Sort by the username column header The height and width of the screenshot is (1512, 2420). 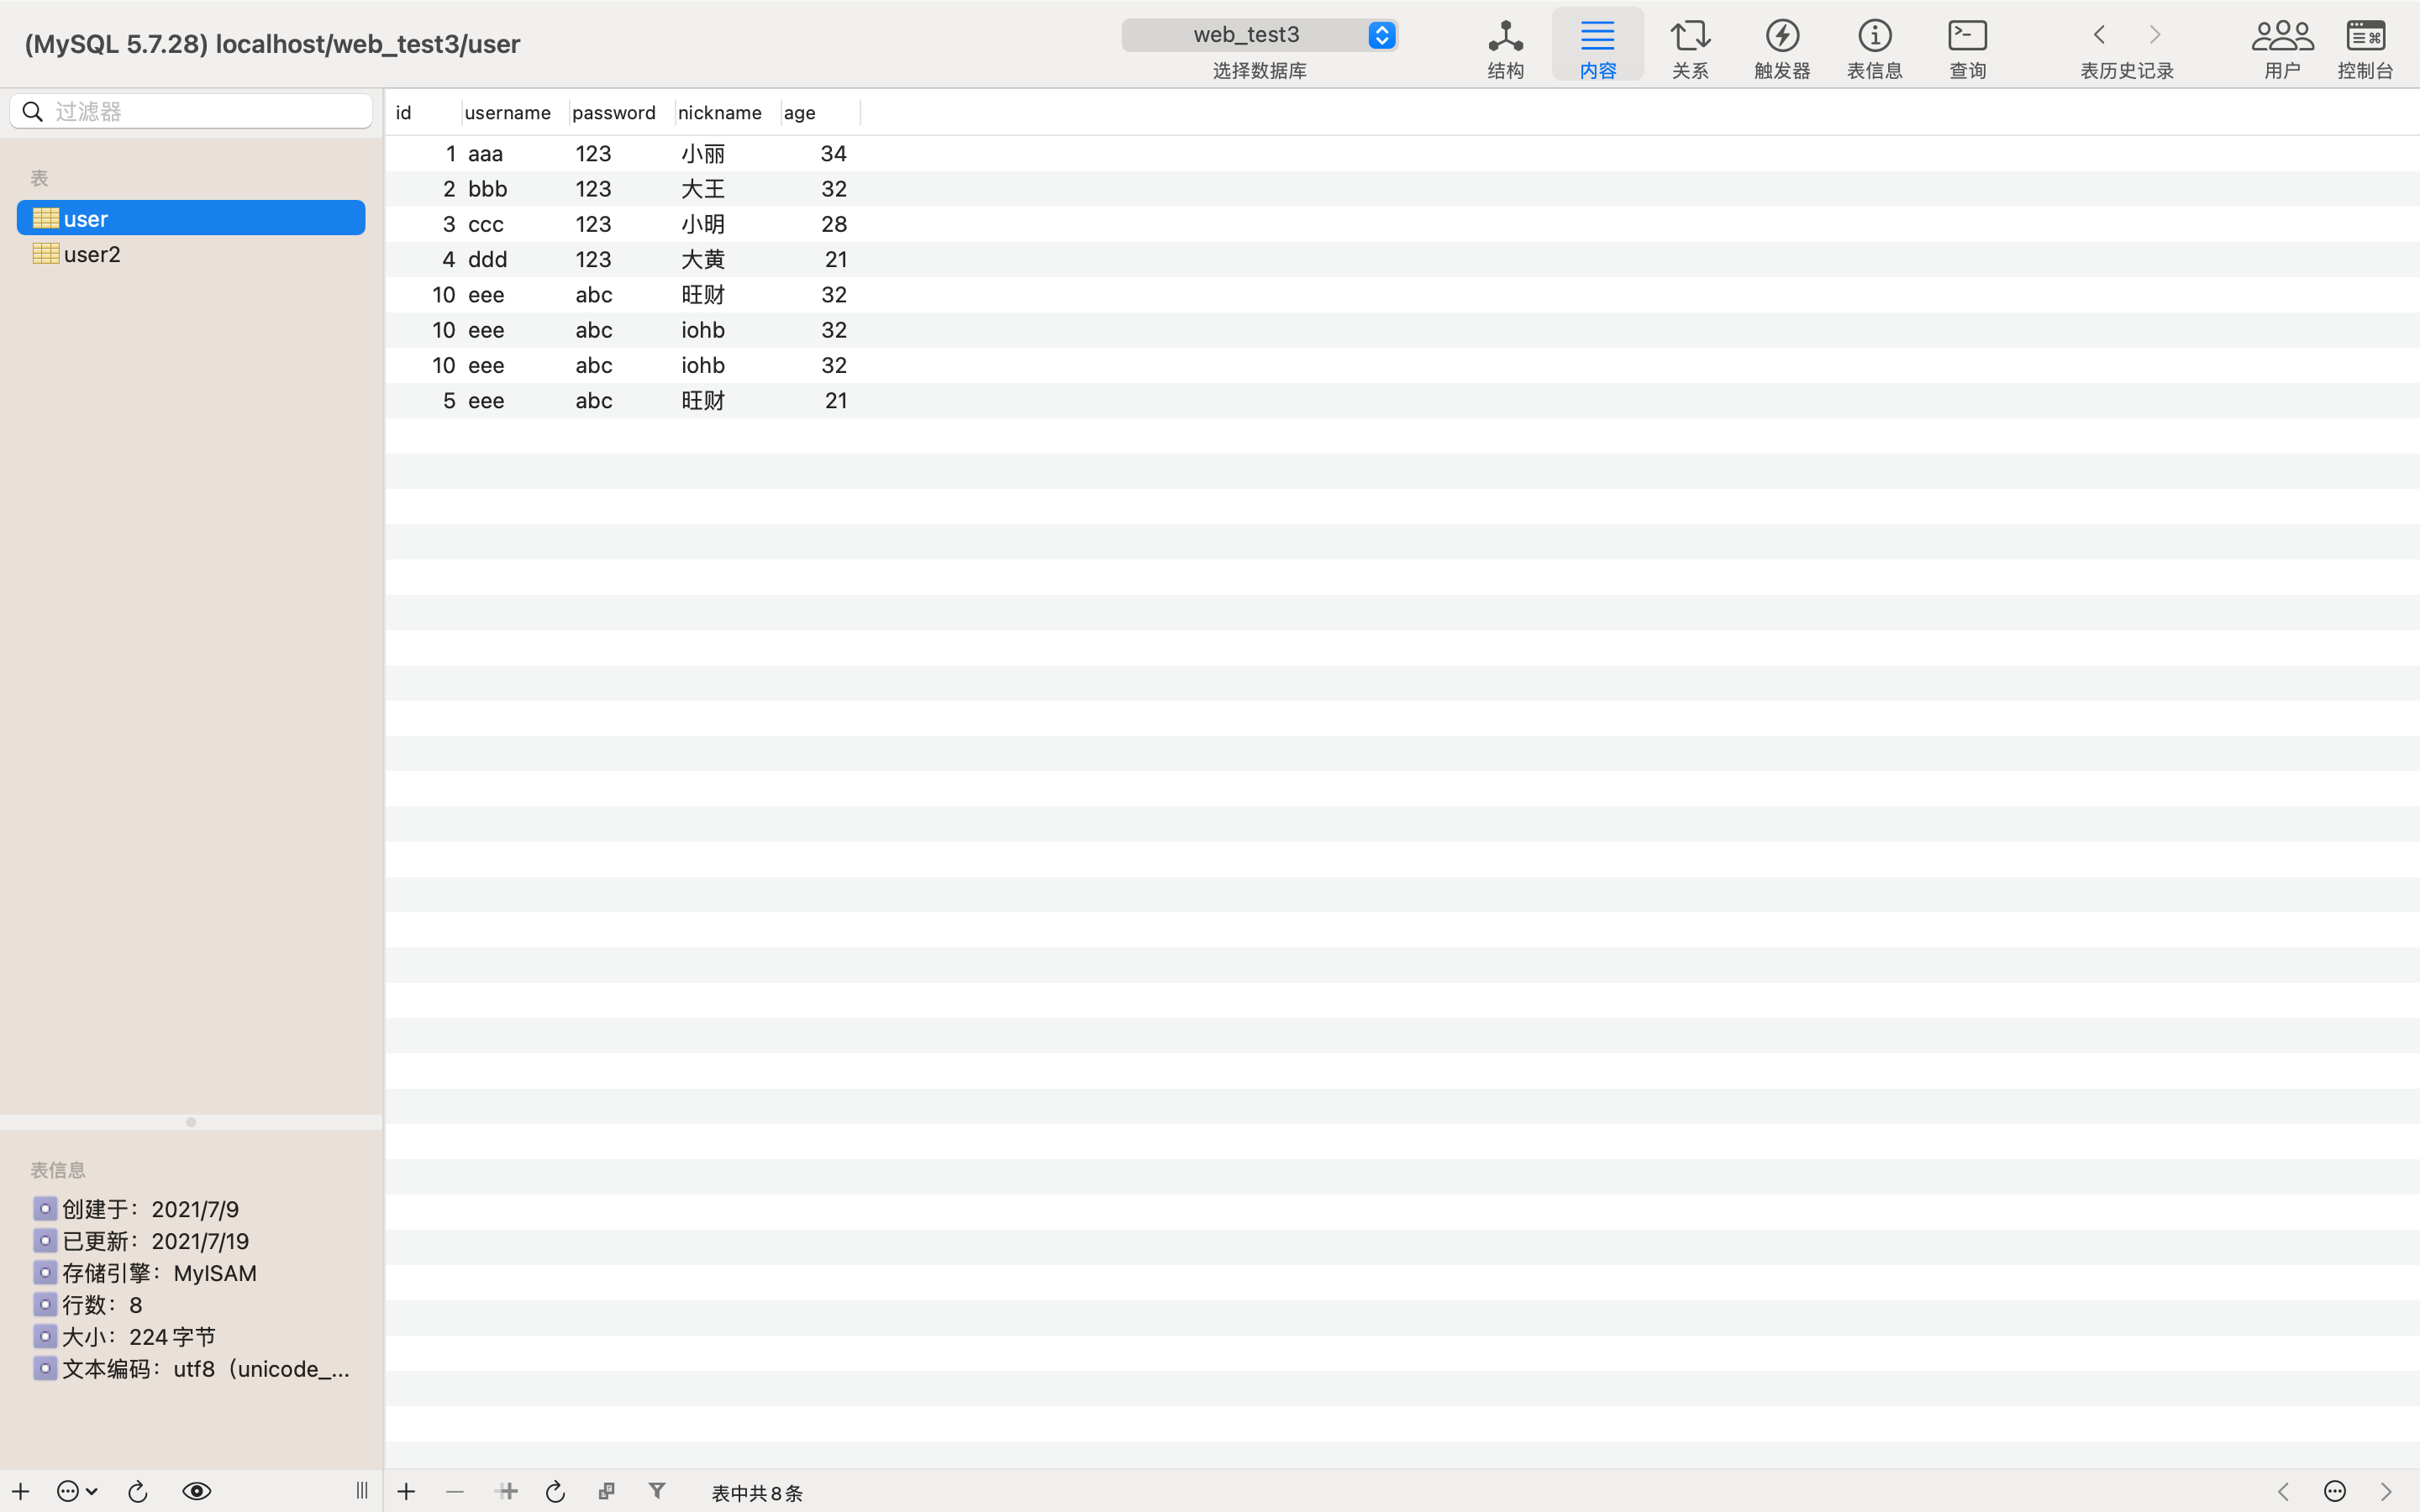click(x=508, y=112)
